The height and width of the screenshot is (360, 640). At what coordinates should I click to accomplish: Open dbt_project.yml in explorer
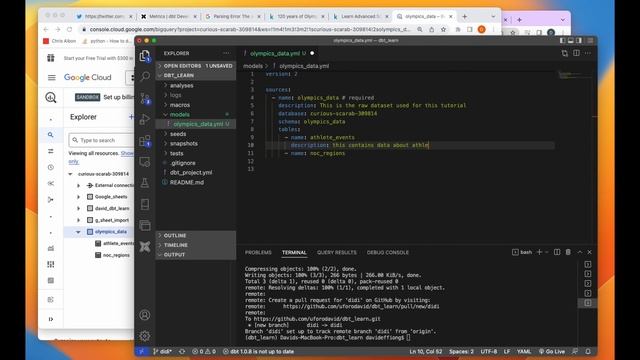191,173
